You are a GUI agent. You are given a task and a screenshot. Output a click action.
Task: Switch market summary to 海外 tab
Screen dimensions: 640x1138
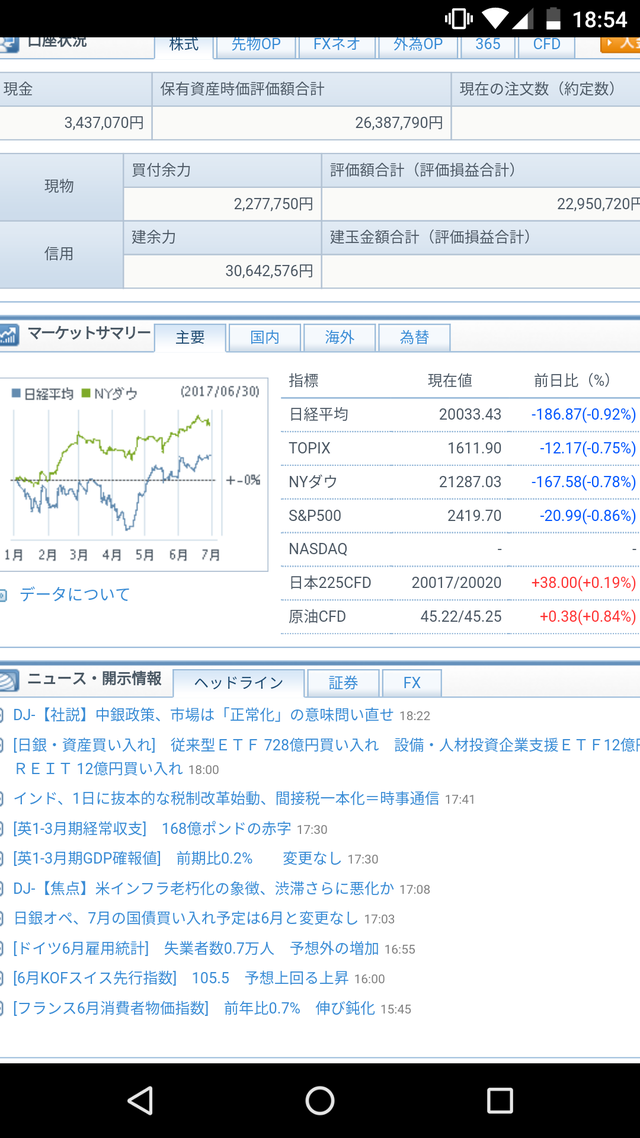point(340,337)
